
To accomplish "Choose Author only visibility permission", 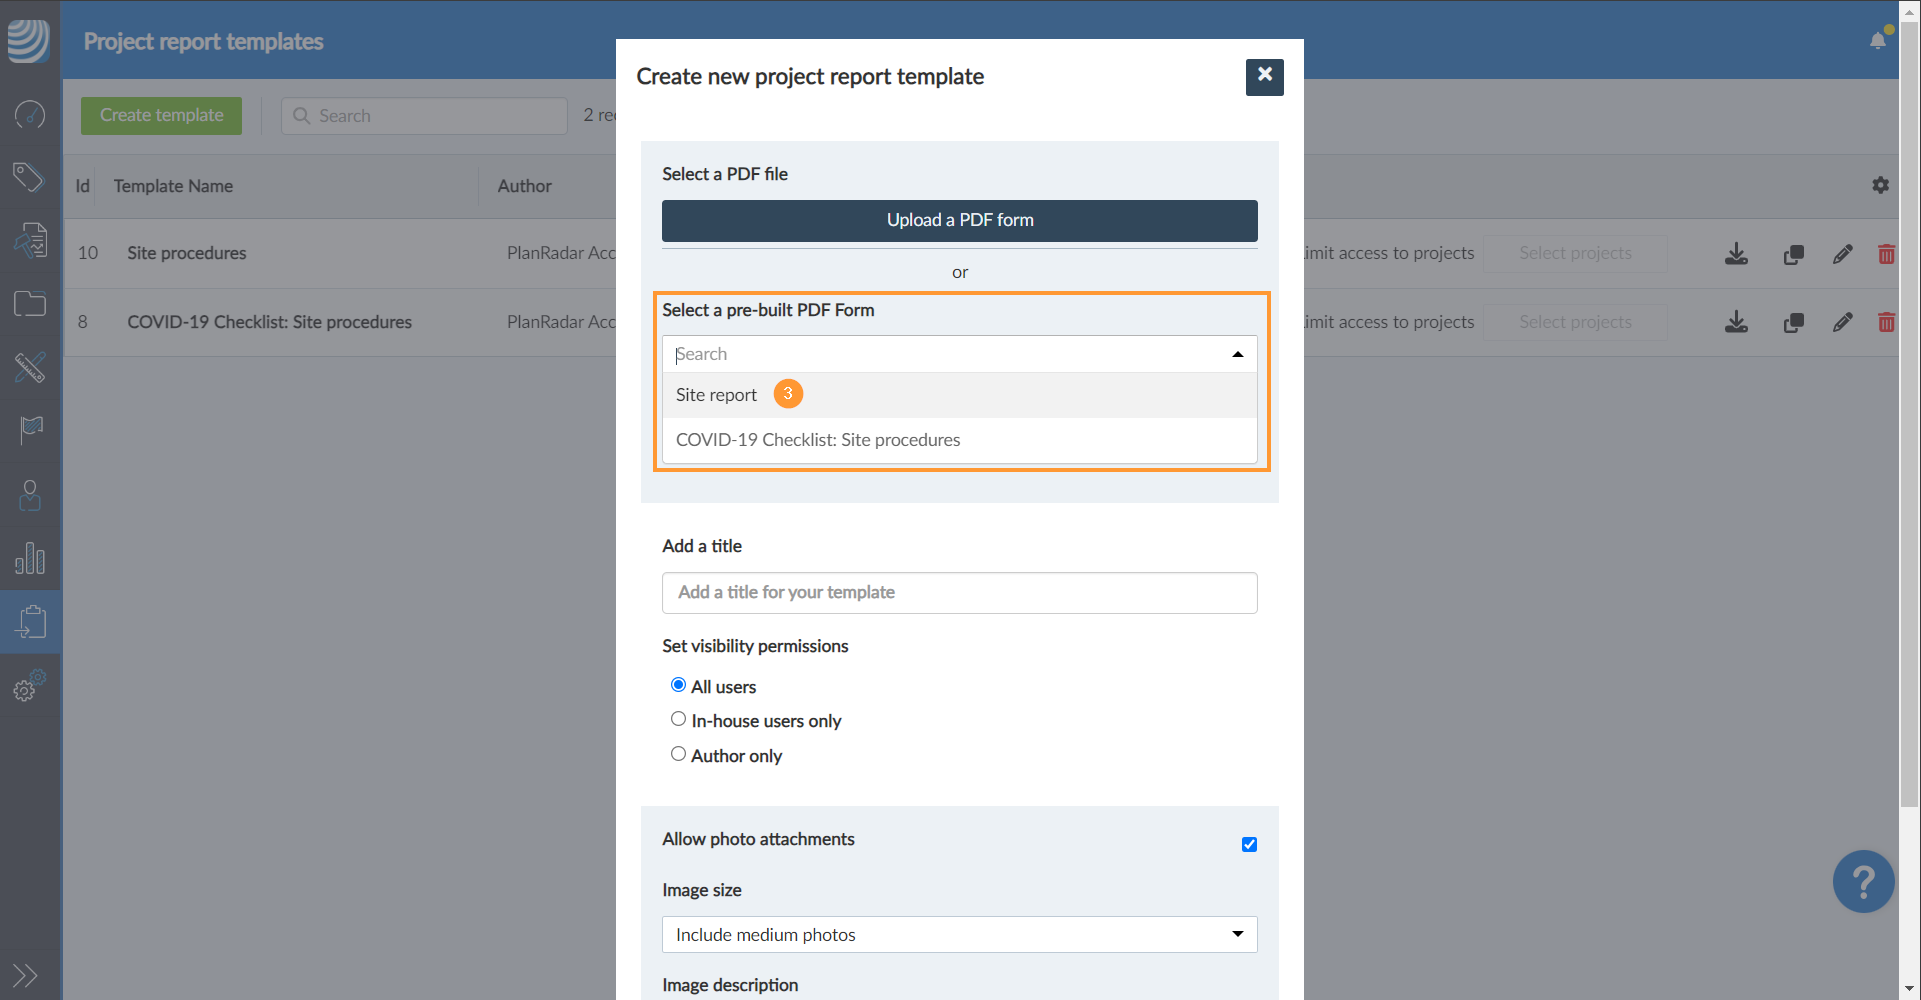I will coord(679,754).
